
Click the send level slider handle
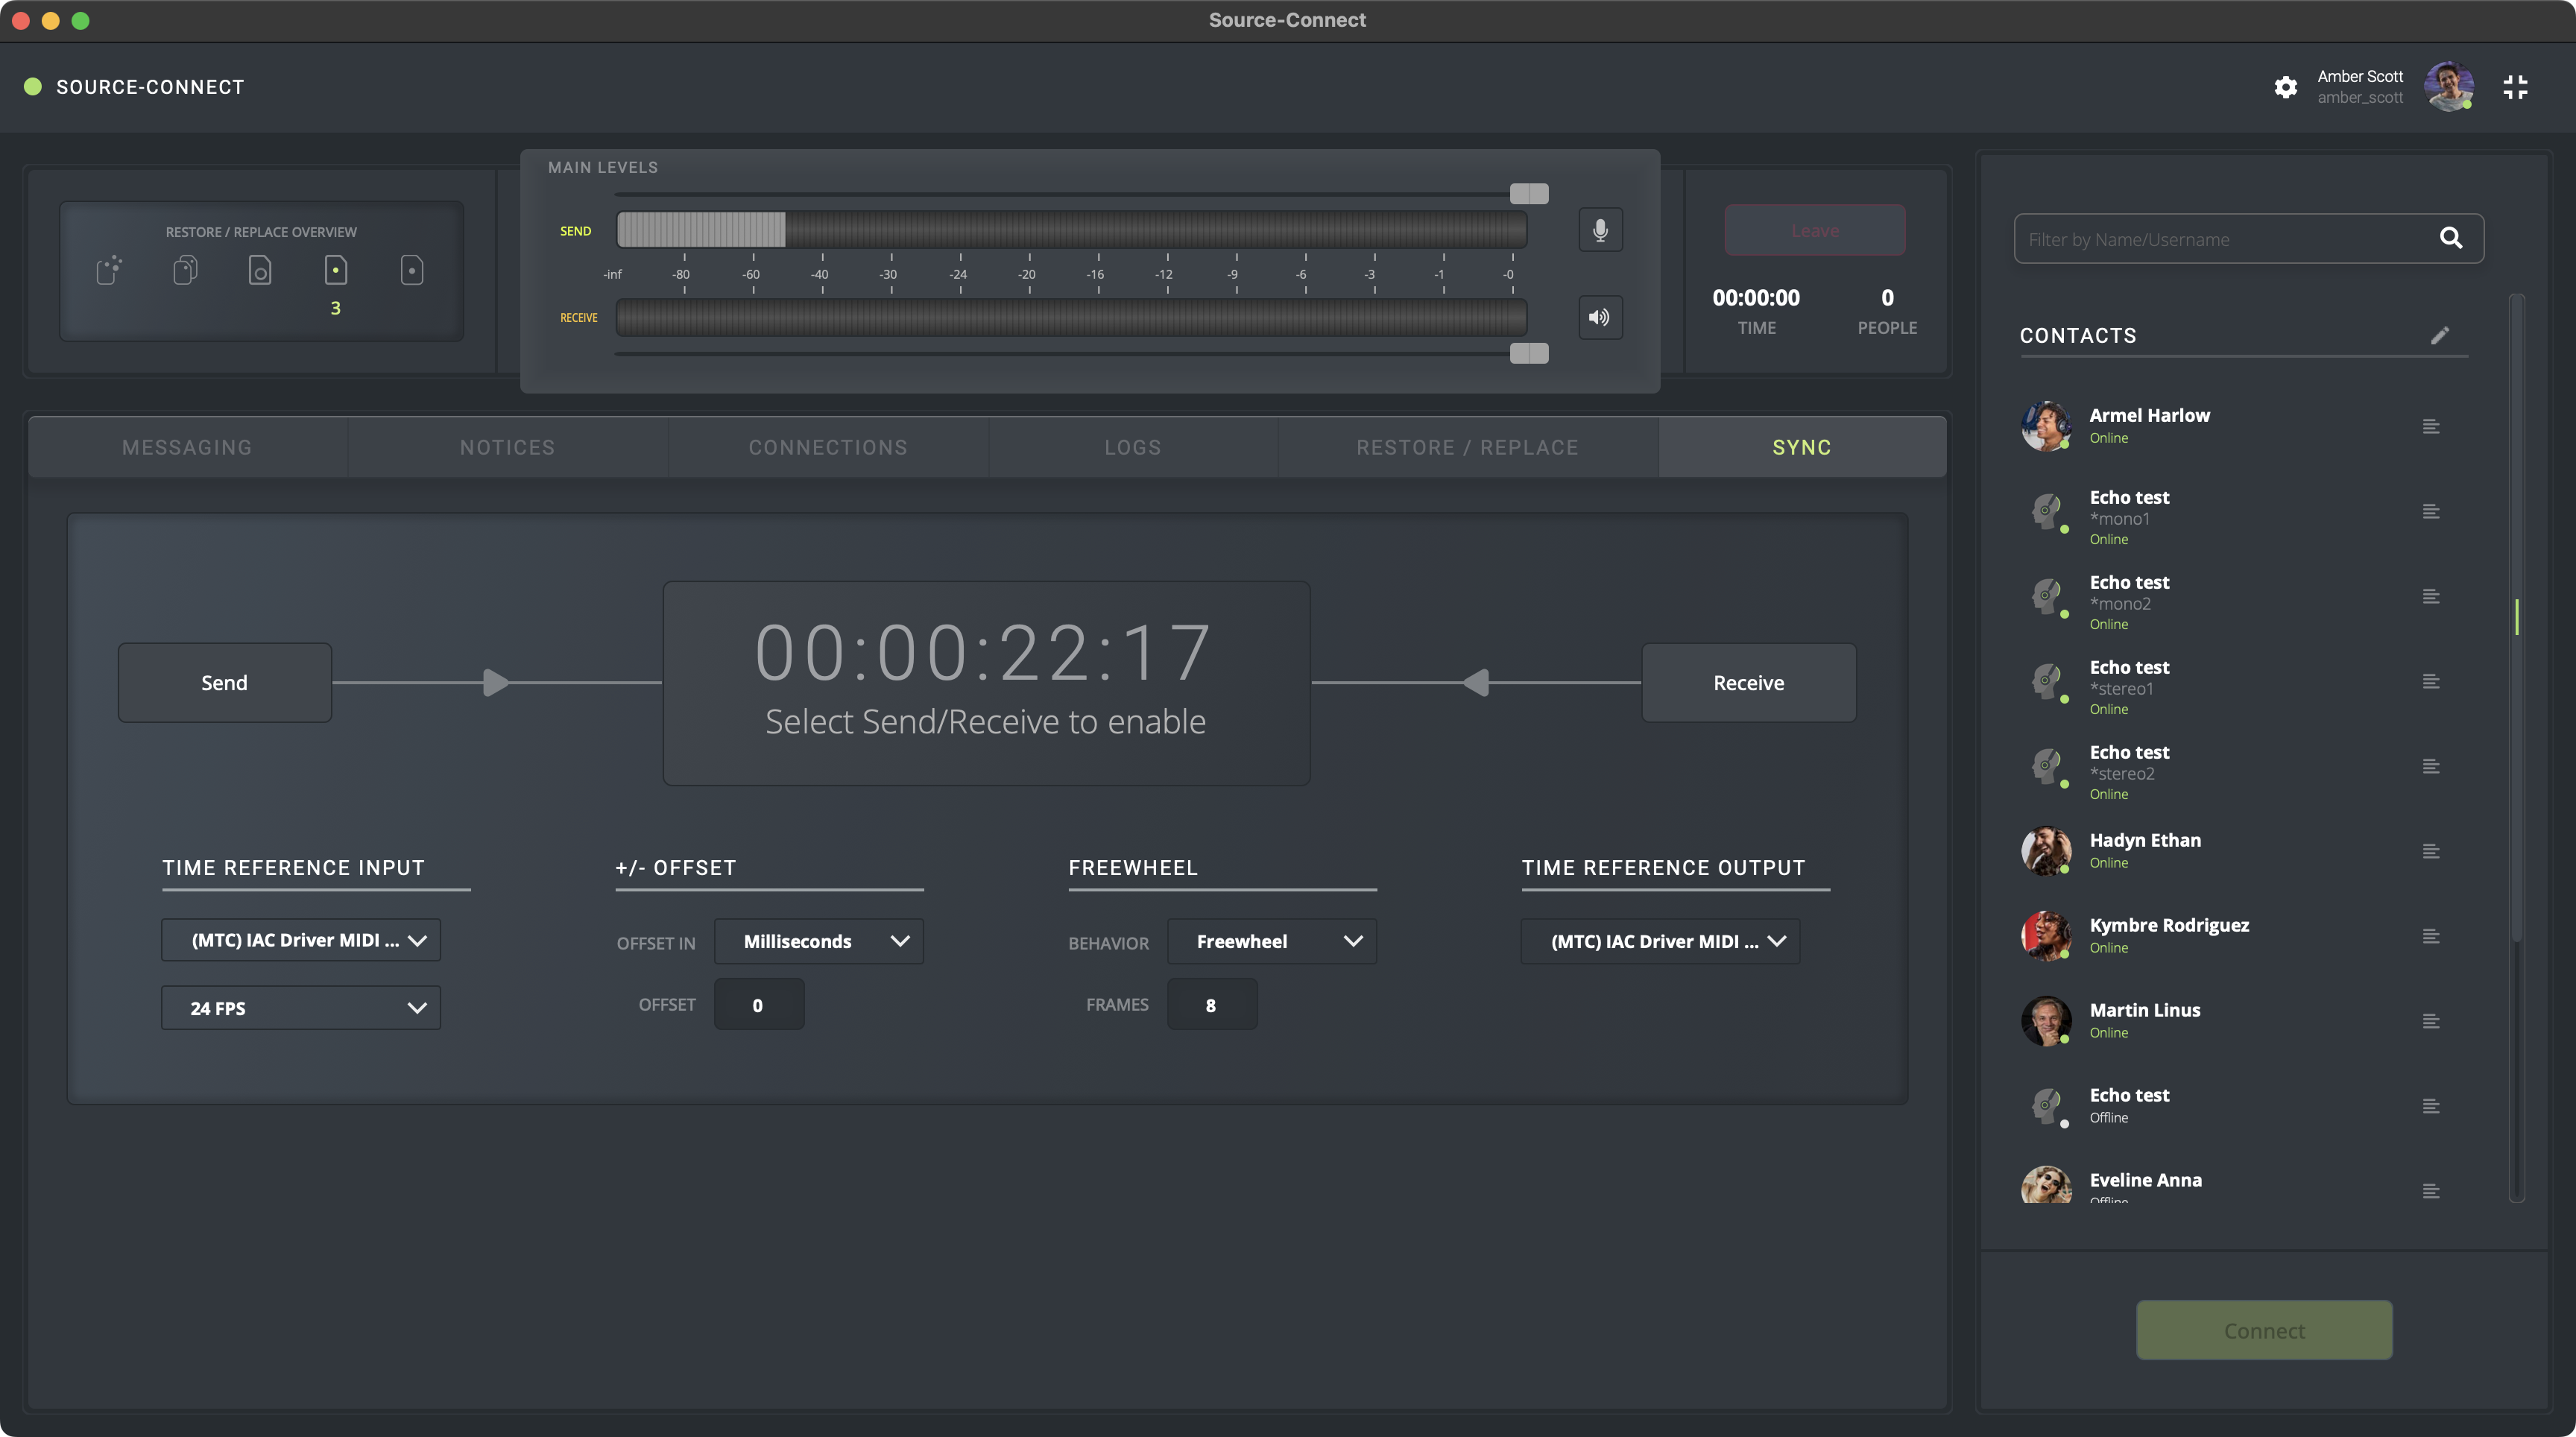coord(1528,193)
